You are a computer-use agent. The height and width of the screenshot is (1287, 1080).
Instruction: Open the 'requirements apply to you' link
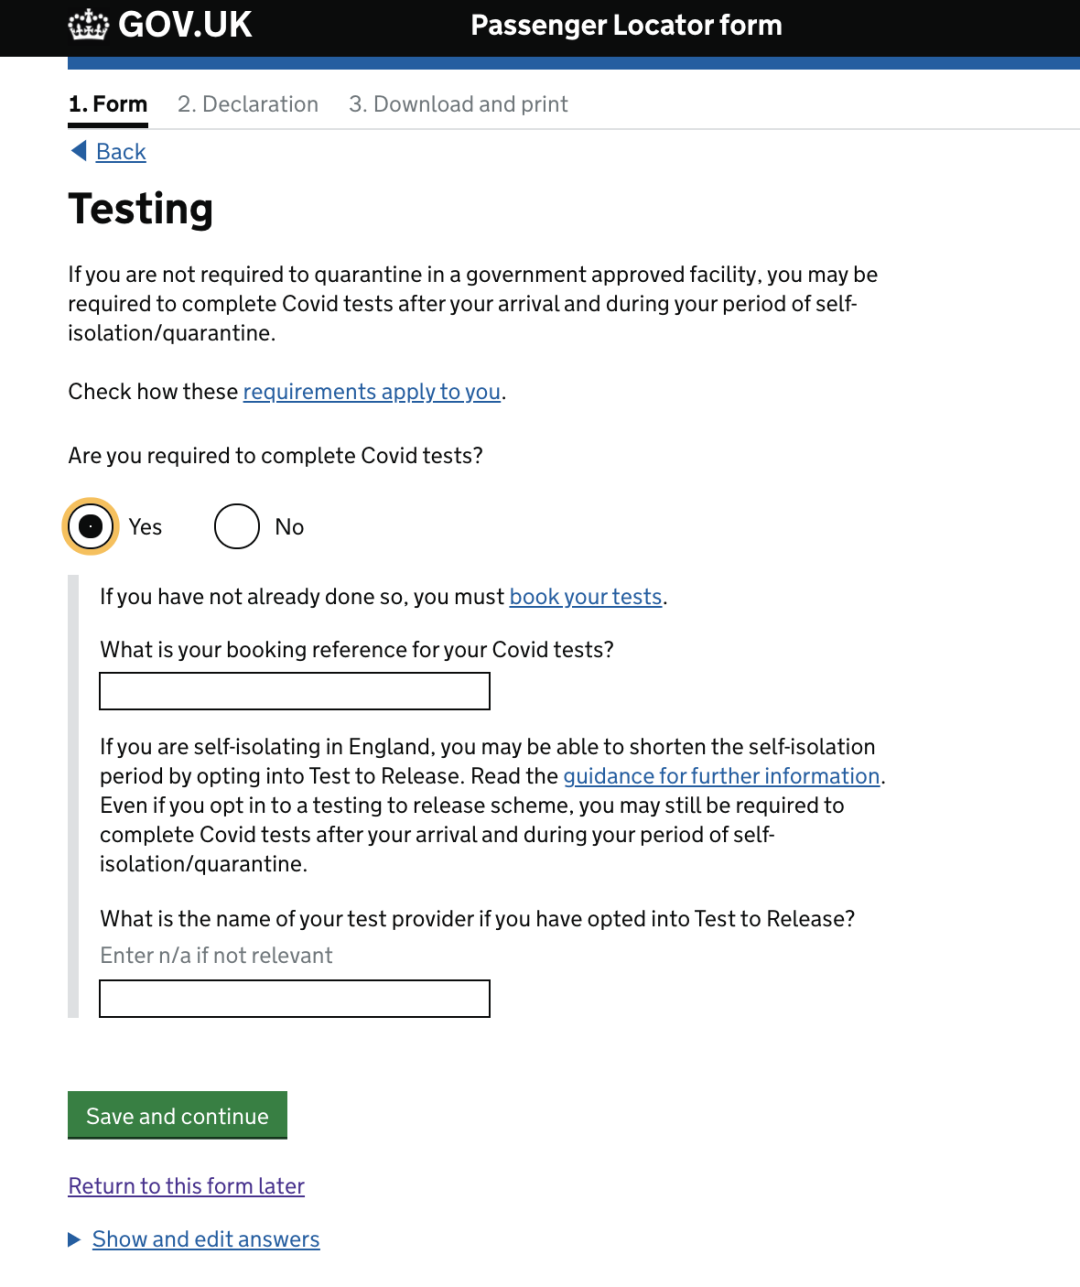(371, 392)
